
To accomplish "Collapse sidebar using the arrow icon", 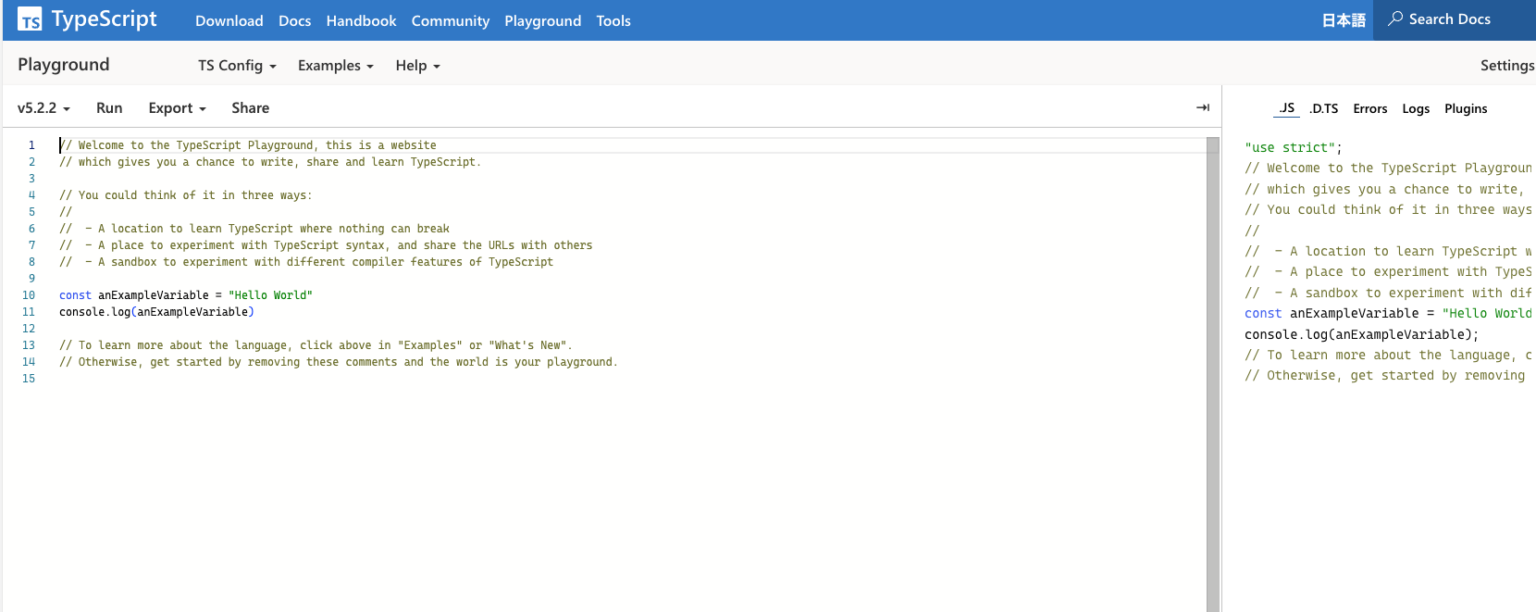I will click(1202, 108).
